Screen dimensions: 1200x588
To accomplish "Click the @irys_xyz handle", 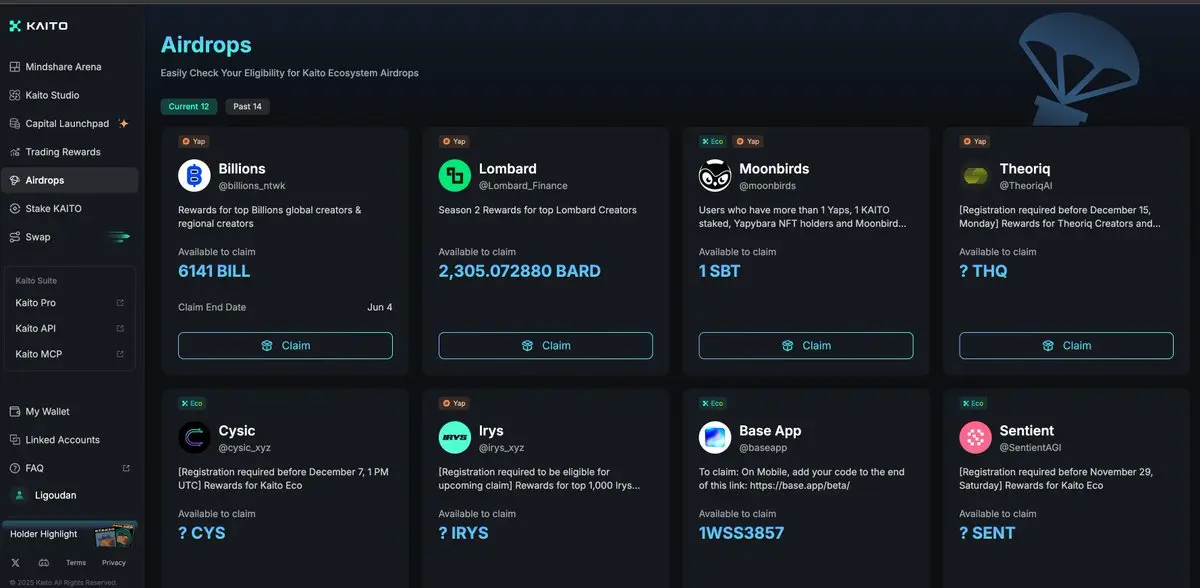I will pos(502,448).
